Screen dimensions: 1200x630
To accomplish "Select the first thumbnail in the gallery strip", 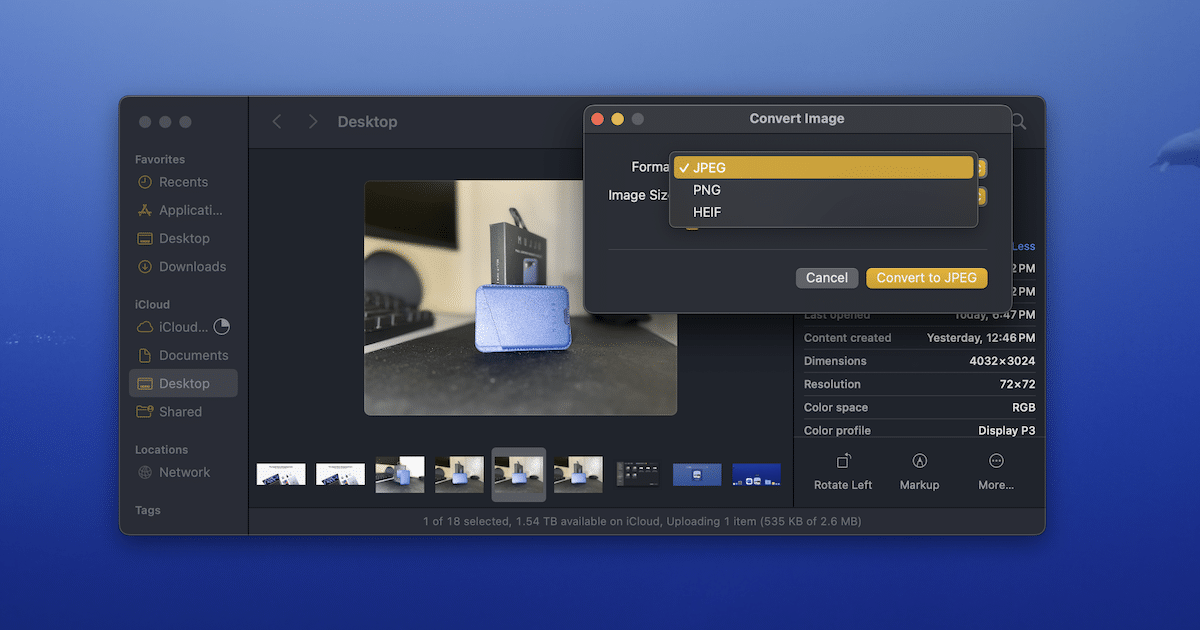I will coord(281,474).
